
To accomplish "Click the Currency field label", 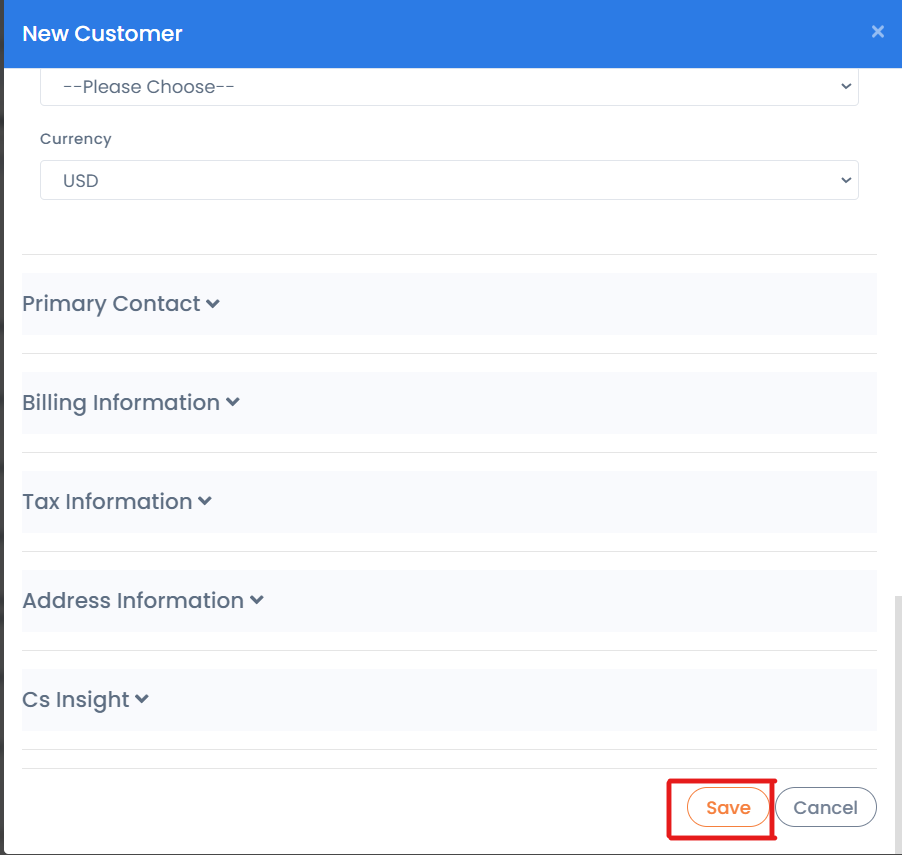I will coord(75,139).
